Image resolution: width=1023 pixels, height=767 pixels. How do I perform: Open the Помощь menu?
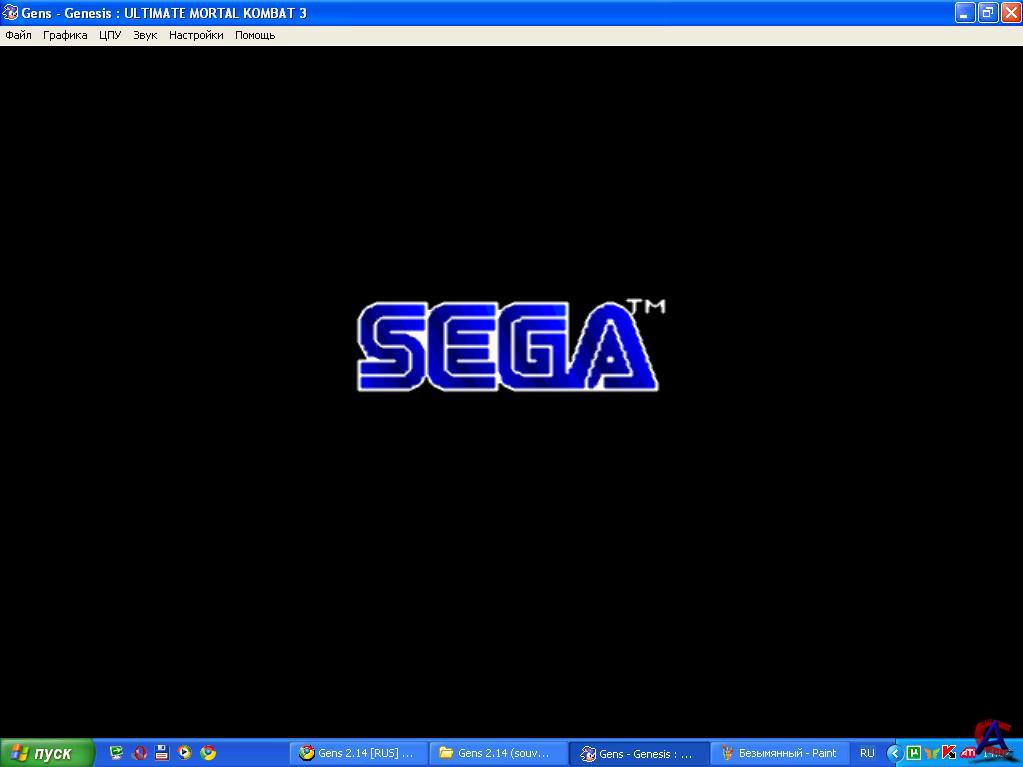pyautogui.click(x=255, y=35)
